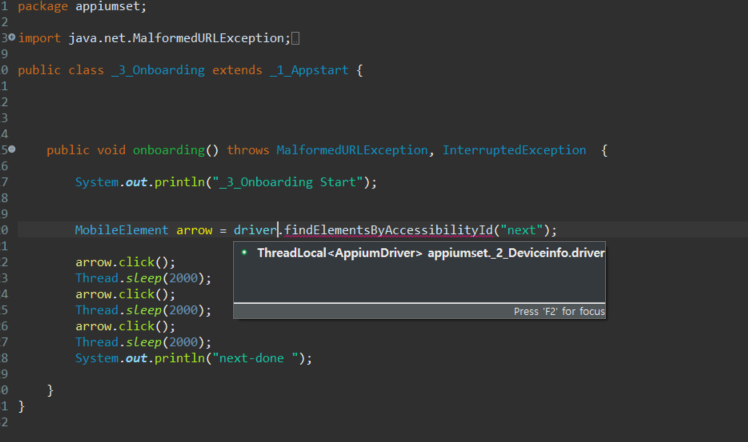Image resolution: width=748 pixels, height=442 pixels.
Task: Collapse the onboarding method fold marker
Action: (x=11, y=149)
